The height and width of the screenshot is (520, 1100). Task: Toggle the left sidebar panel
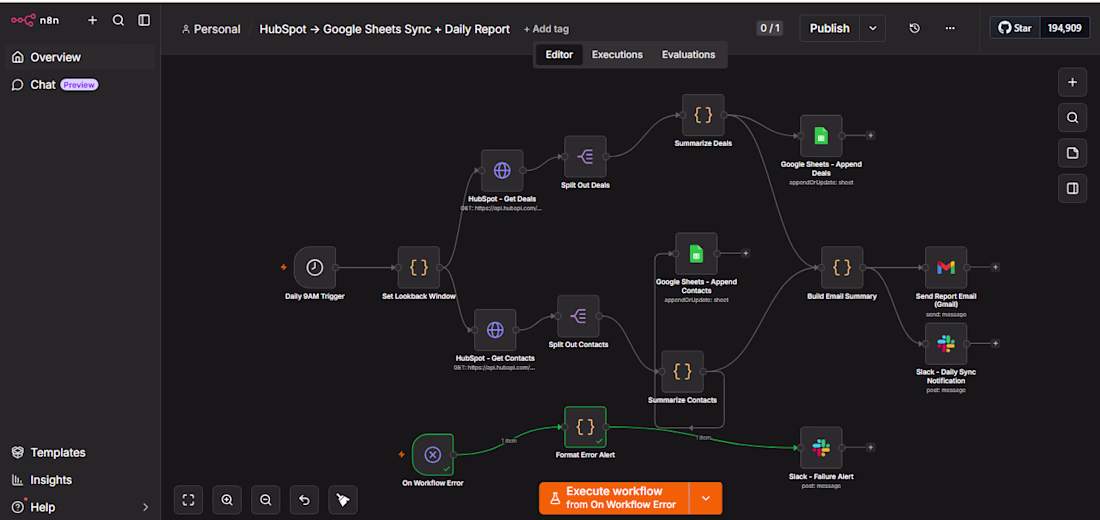[x=144, y=20]
